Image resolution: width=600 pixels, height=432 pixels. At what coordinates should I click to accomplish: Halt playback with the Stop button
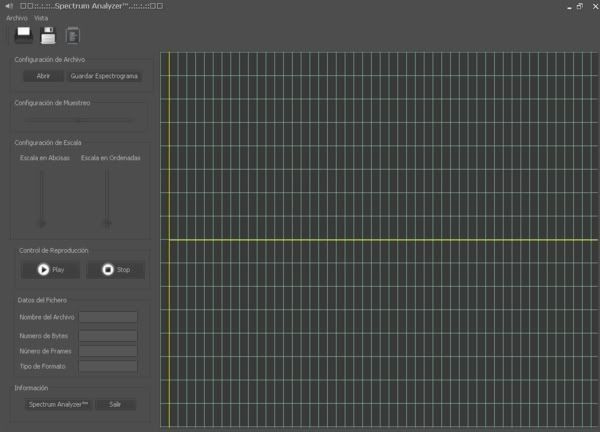coord(116,270)
